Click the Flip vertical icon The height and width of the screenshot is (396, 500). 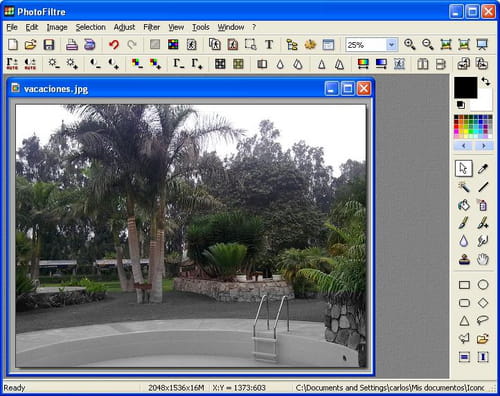pyautogui.click(x=441, y=64)
